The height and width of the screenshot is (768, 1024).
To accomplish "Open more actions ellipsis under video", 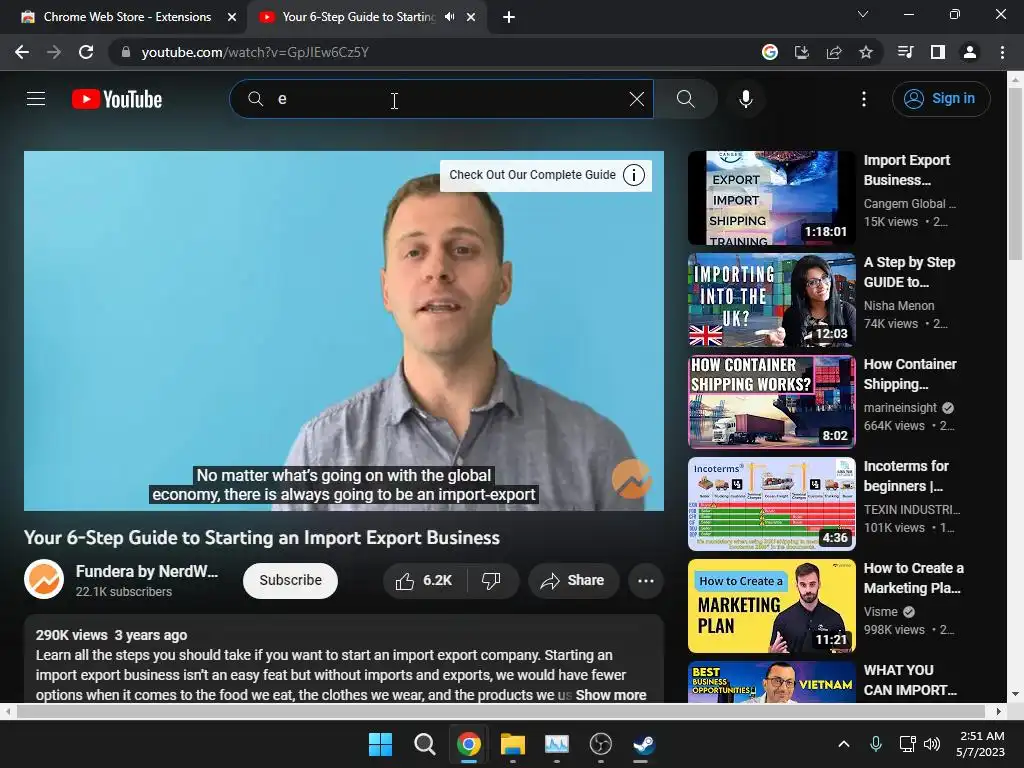I will point(646,581).
